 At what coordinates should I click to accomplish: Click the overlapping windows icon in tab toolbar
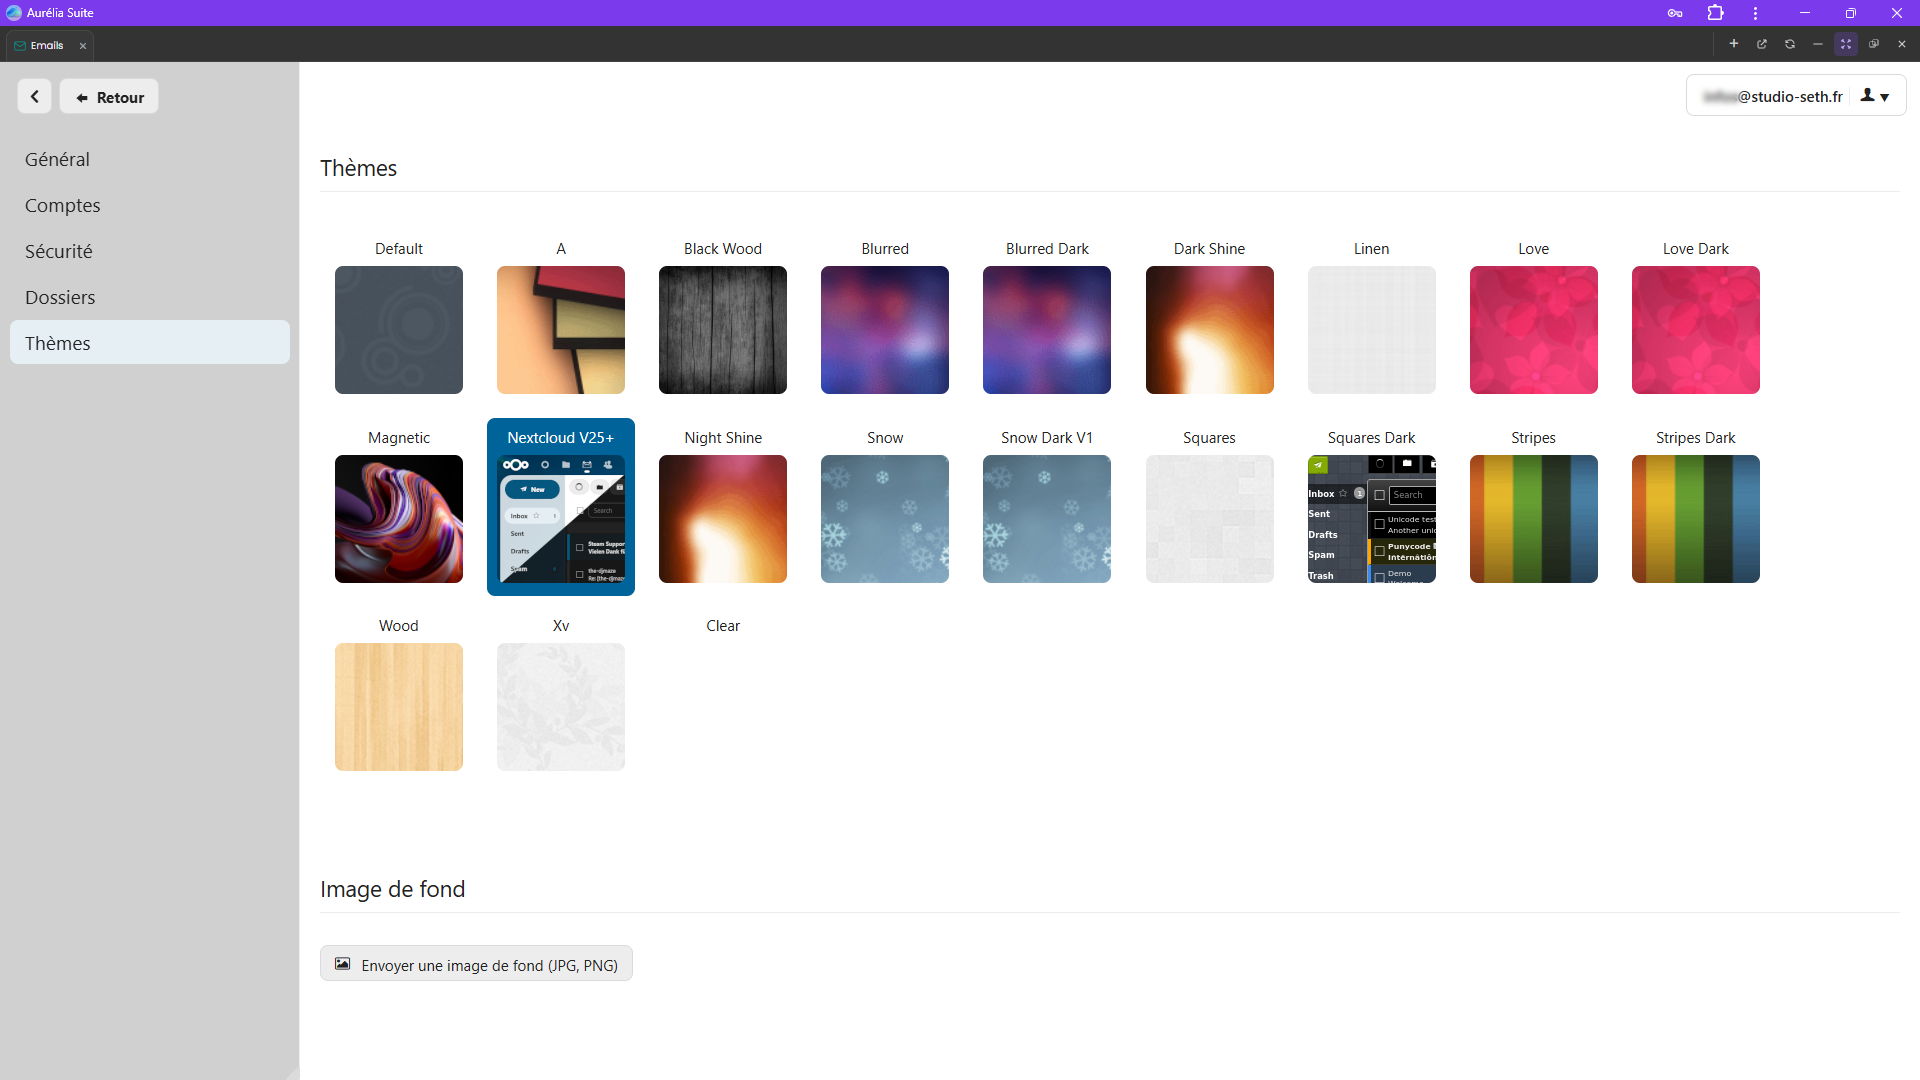pos(1874,44)
